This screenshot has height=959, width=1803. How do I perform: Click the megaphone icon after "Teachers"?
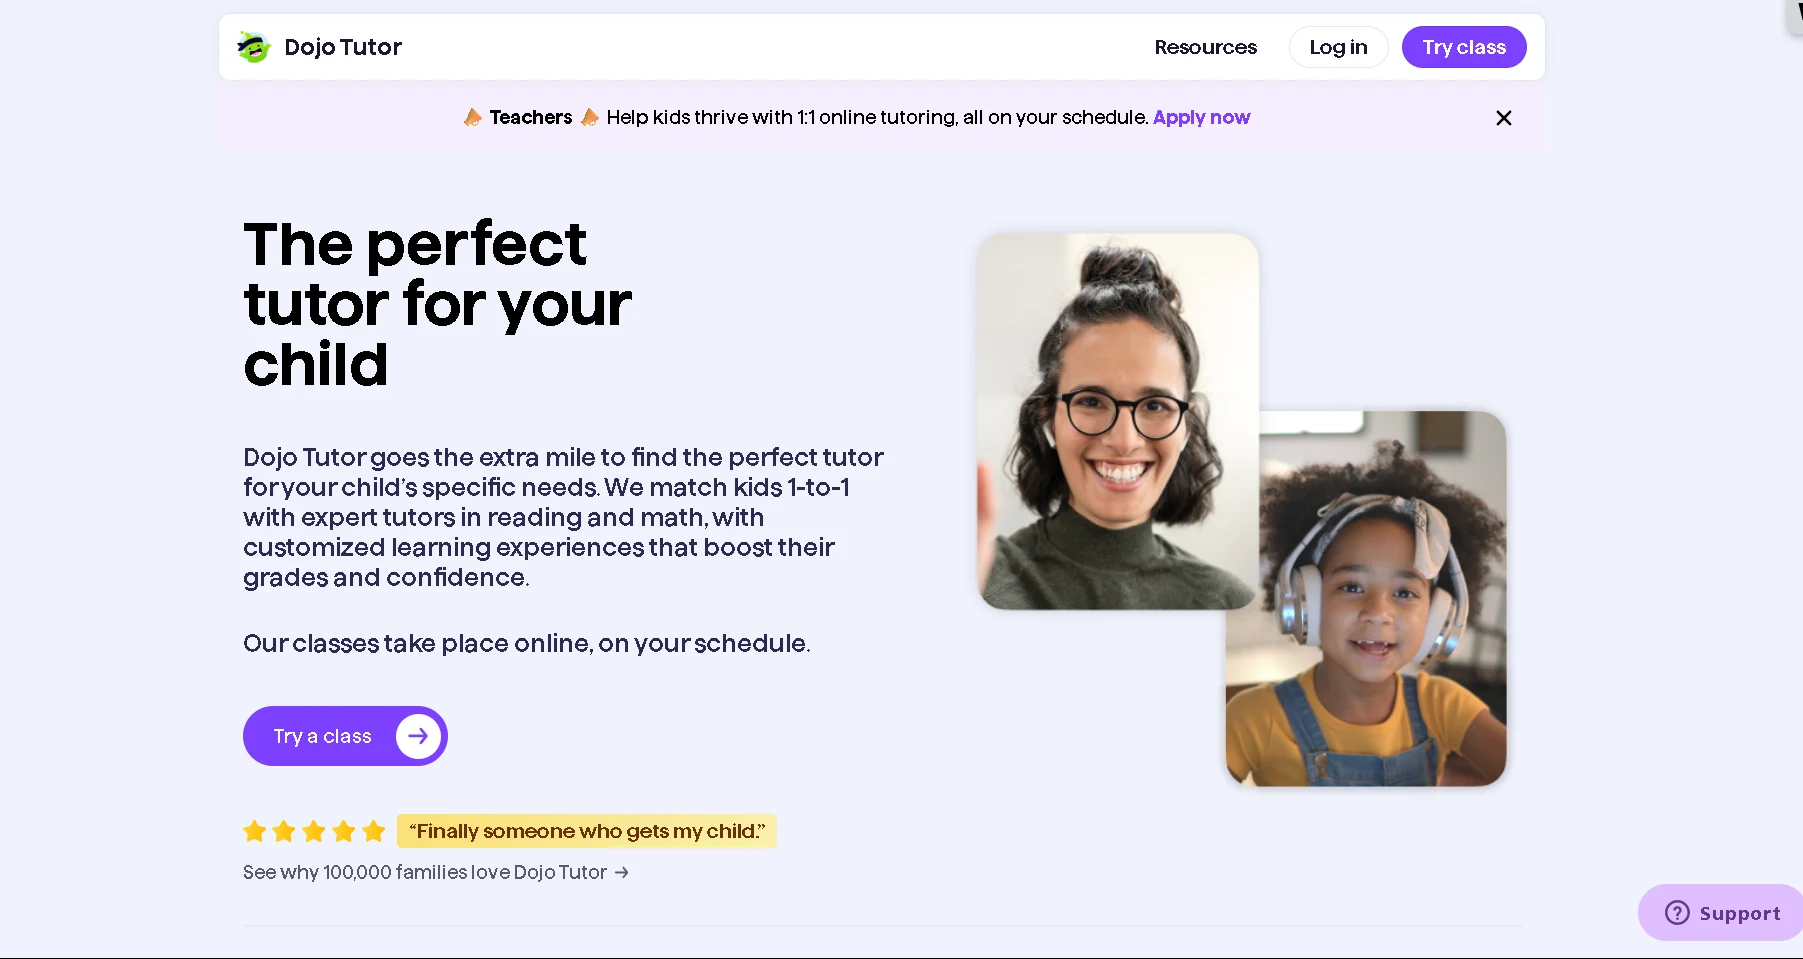pos(590,118)
